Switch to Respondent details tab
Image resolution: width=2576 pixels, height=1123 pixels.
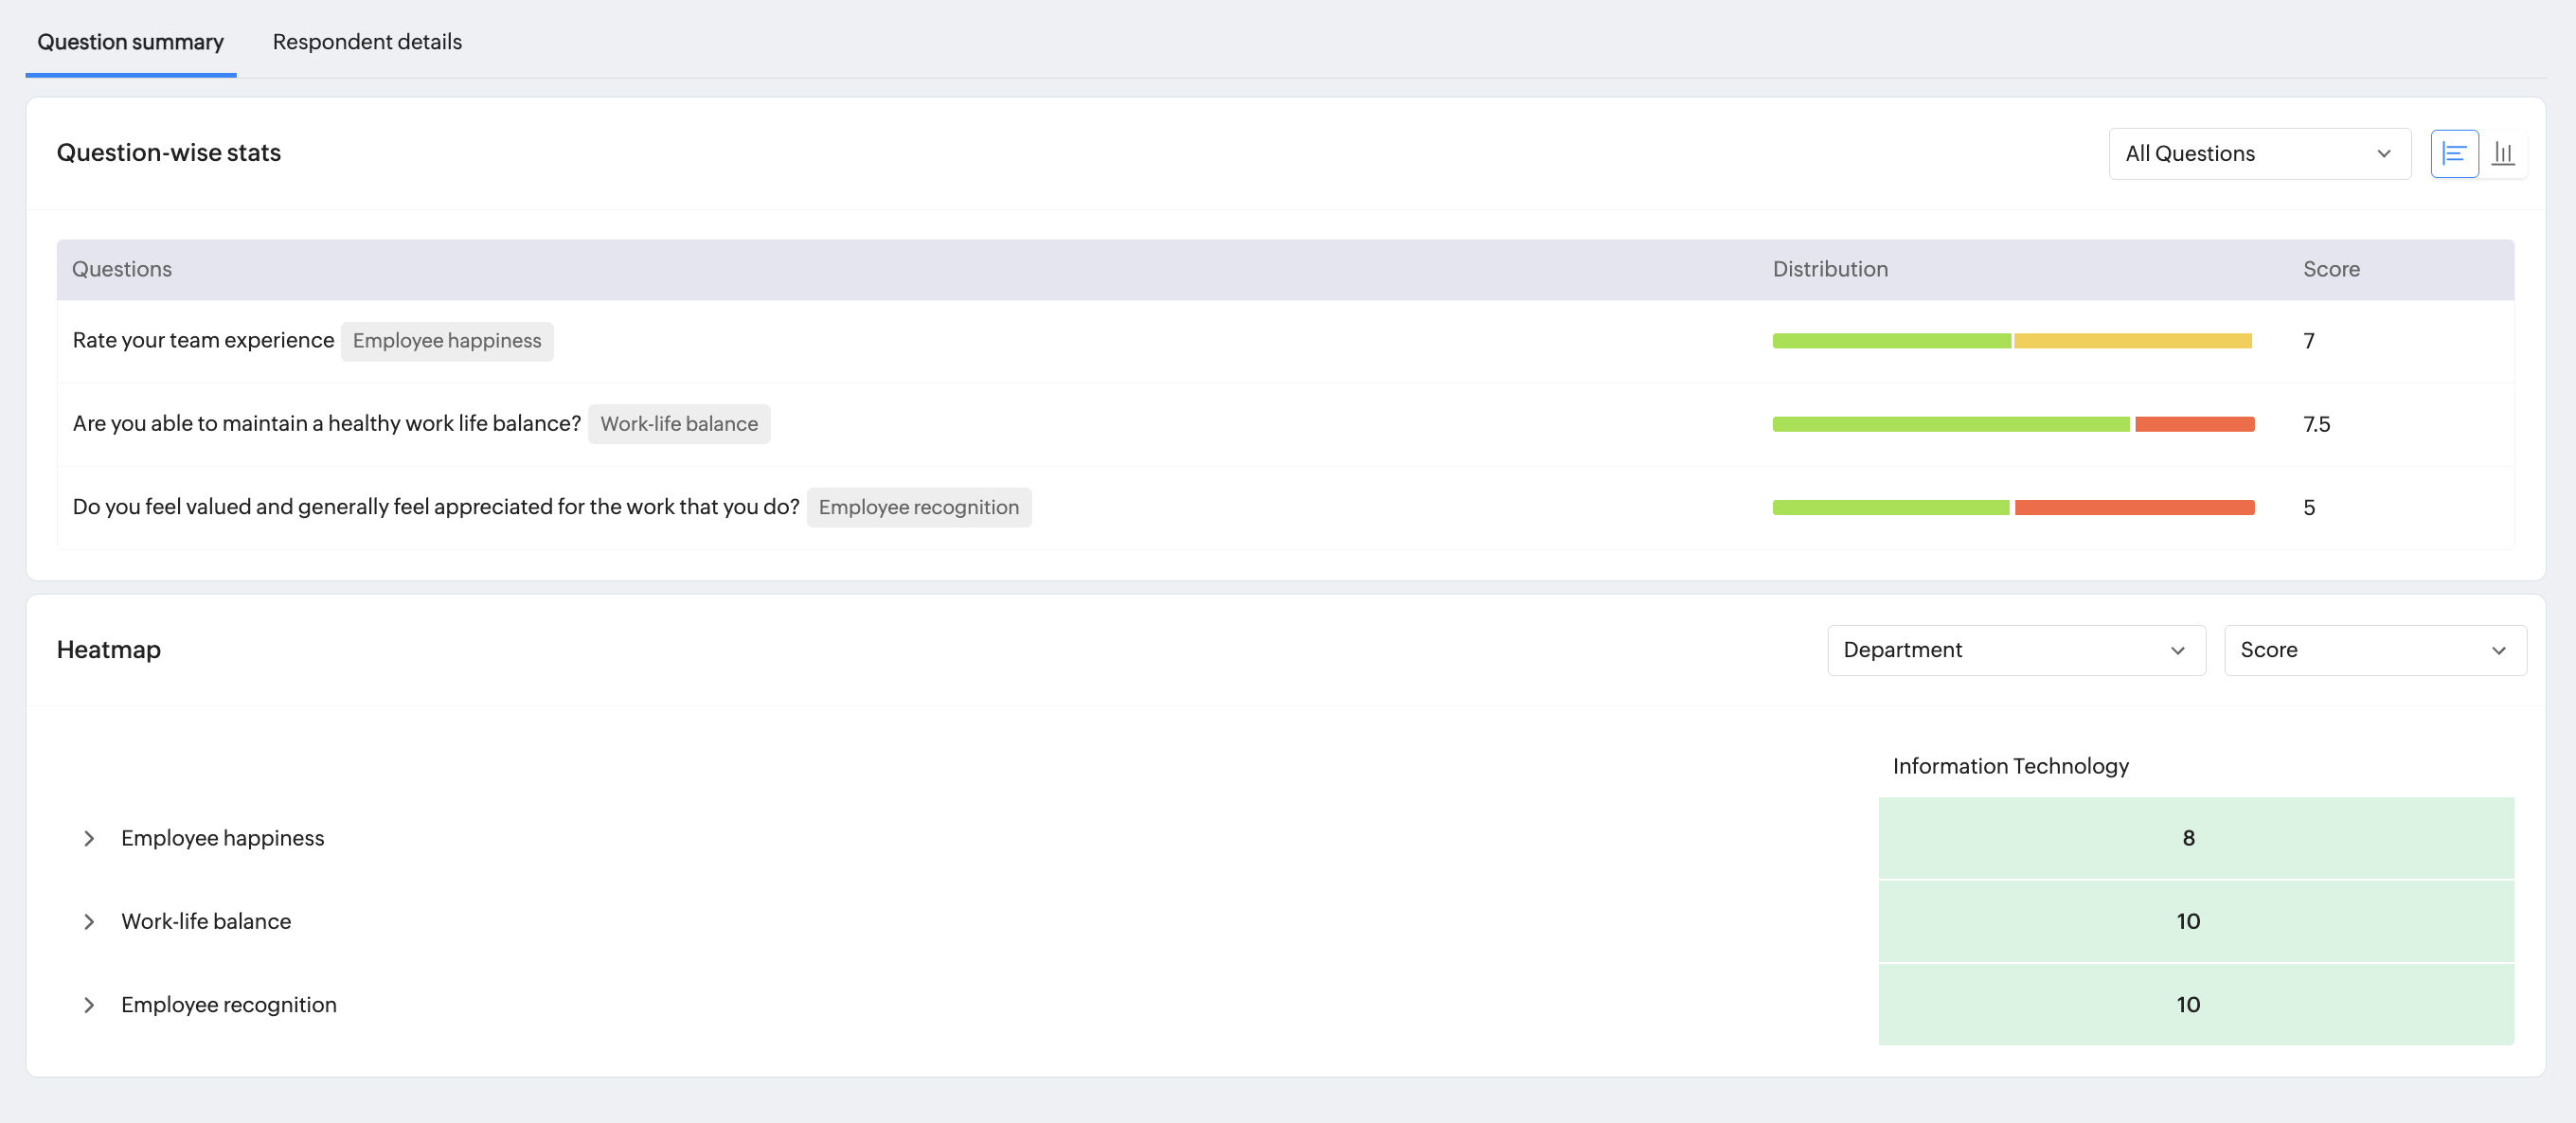click(367, 42)
